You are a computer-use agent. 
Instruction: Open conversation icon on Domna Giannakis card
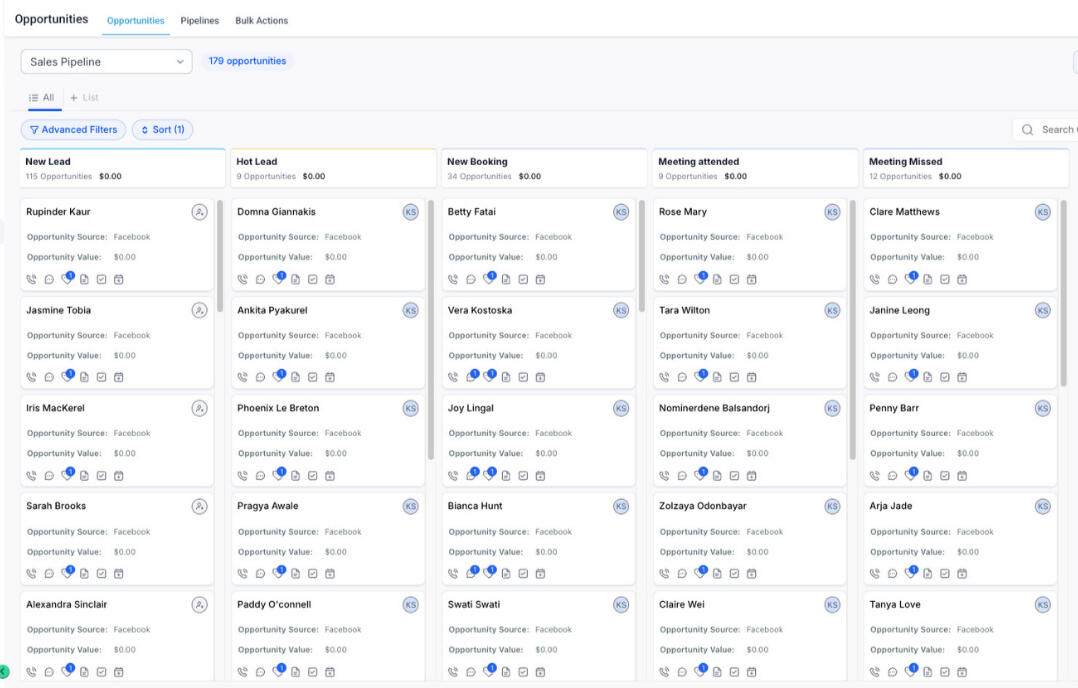pyautogui.click(x=260, y=280)
